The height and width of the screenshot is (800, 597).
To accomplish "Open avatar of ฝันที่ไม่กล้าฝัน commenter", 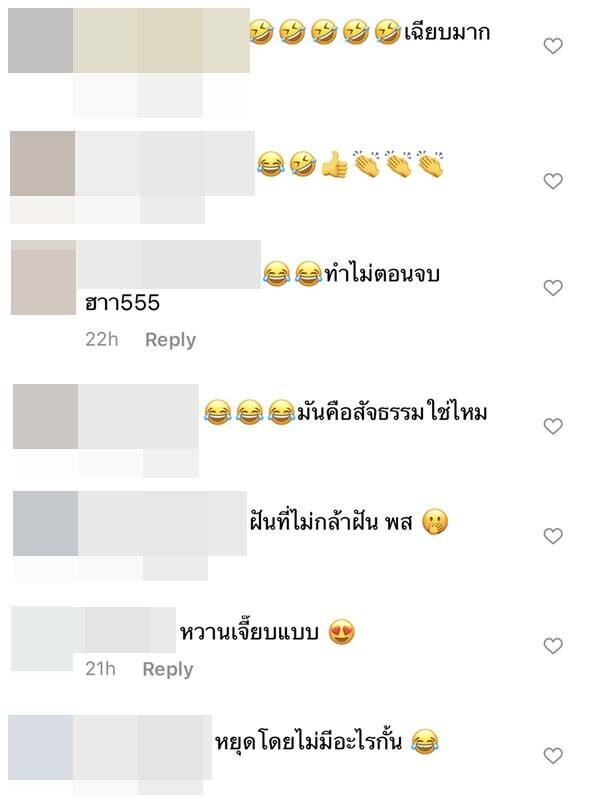I will tap(45, 523).
